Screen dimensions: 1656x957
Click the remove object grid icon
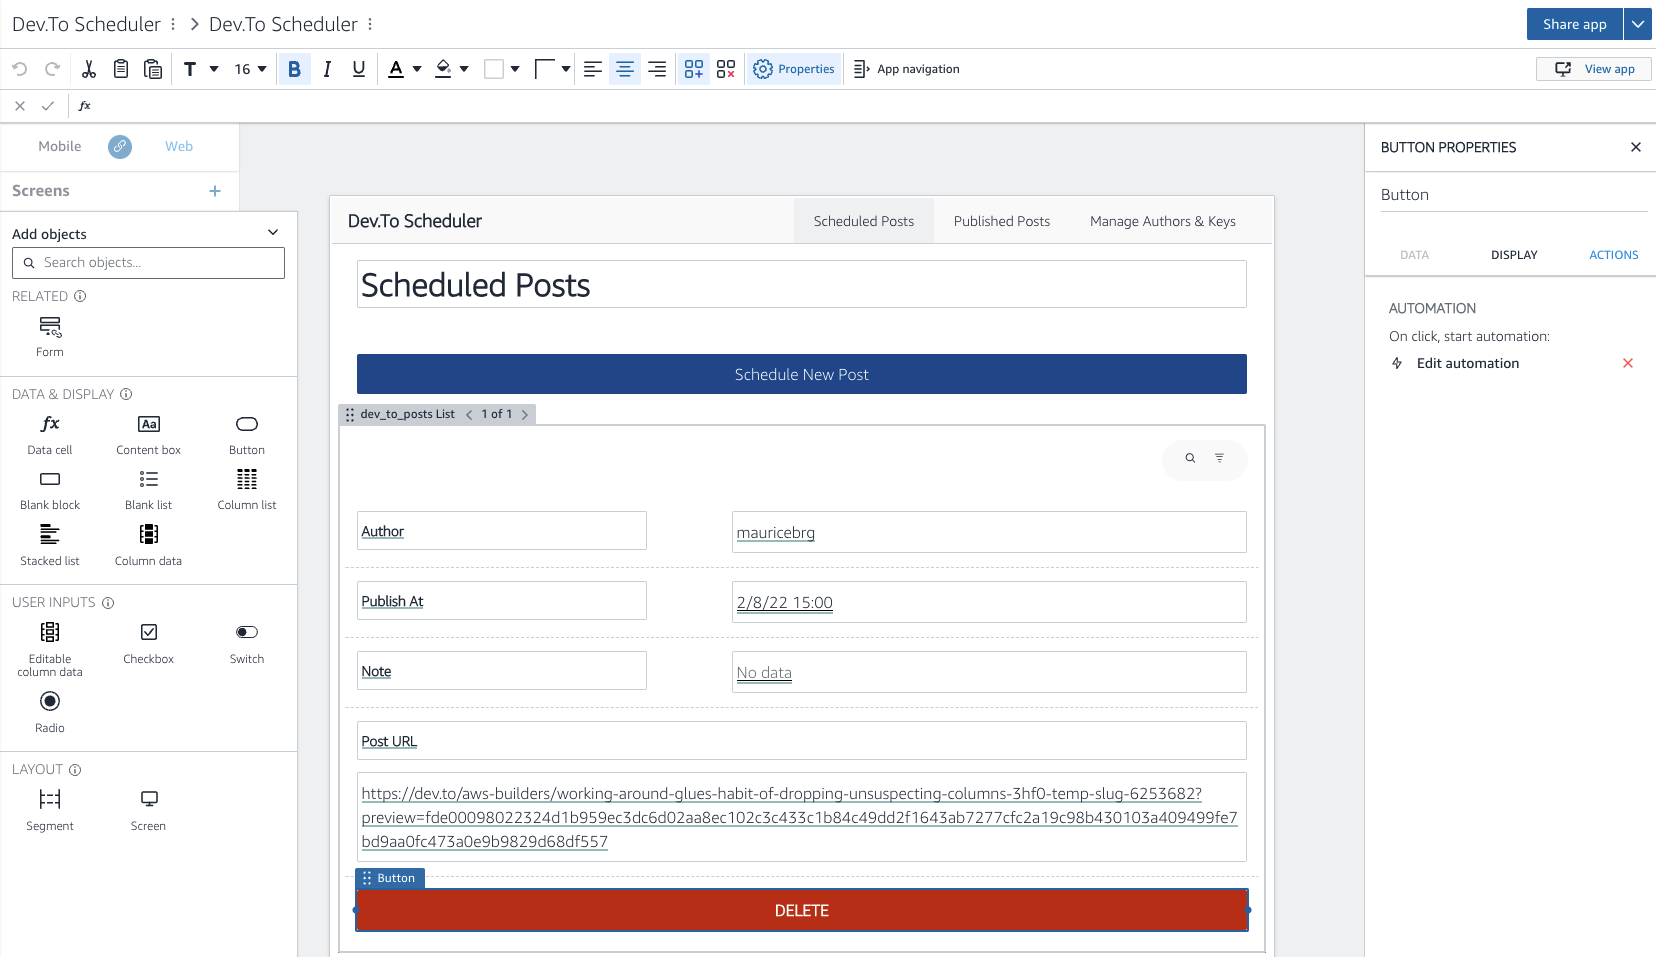pos(726,69)
